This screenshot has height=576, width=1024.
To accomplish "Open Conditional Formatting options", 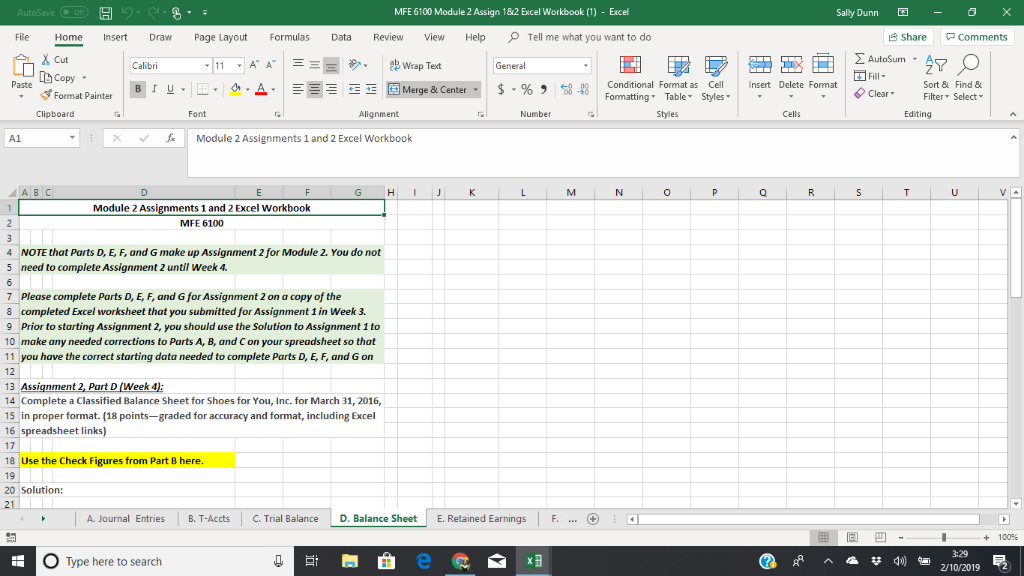I will 630,80.
